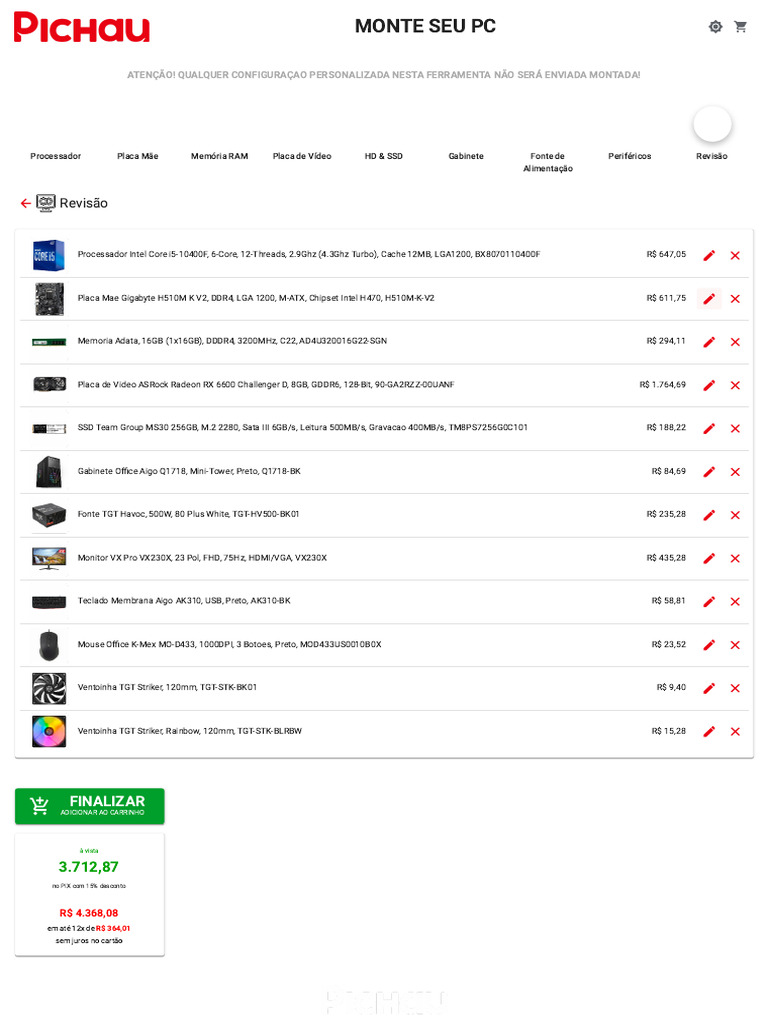
Task: Go to the Placa Mãe step
Action: click(x=138, y=156)
